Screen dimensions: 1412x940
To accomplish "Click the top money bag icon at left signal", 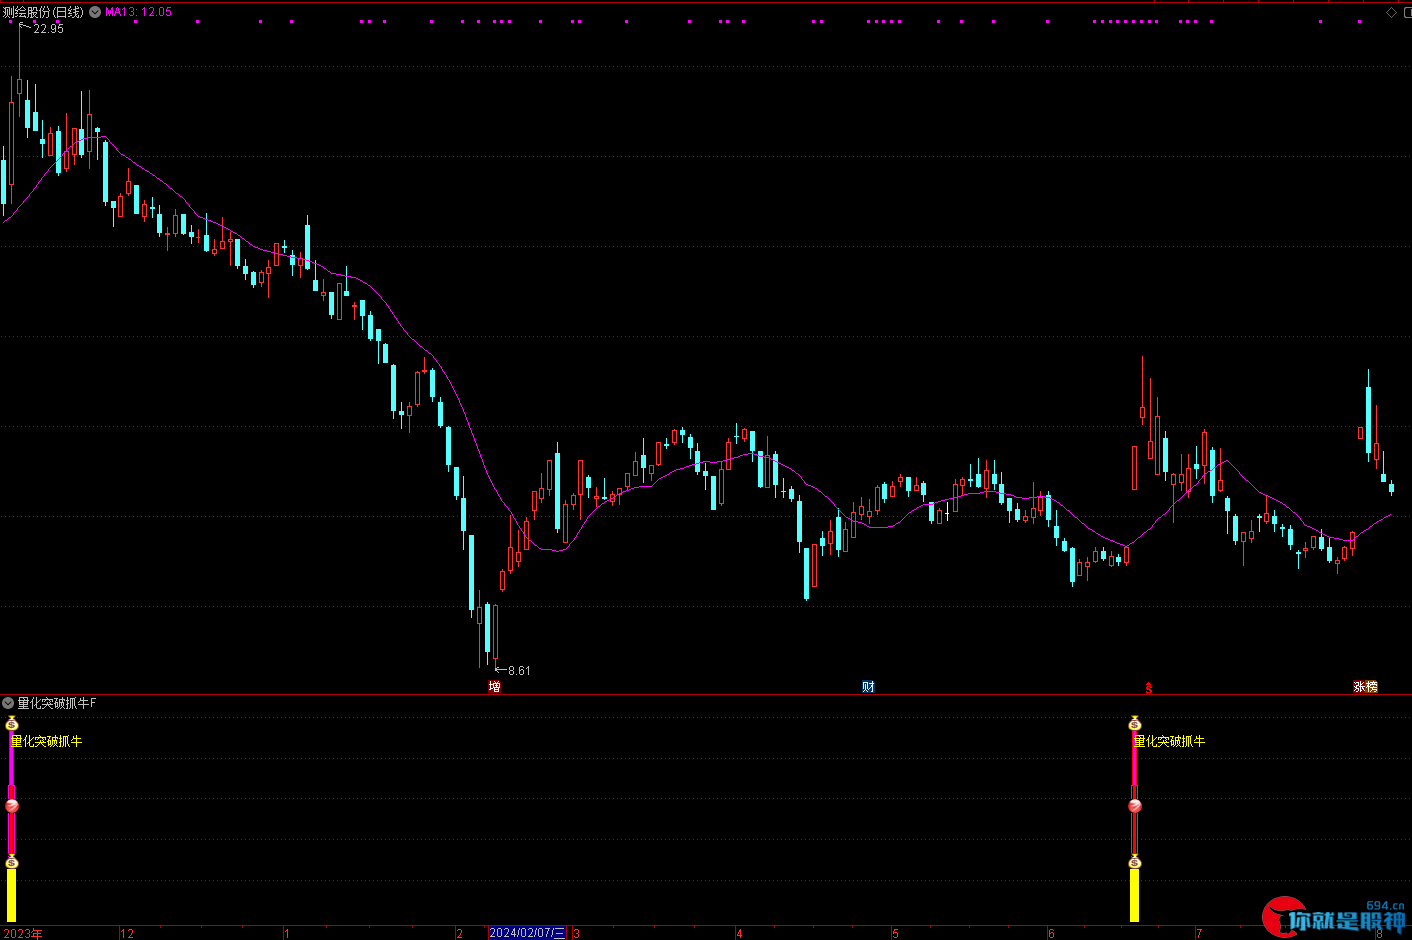I will [12, 723].
